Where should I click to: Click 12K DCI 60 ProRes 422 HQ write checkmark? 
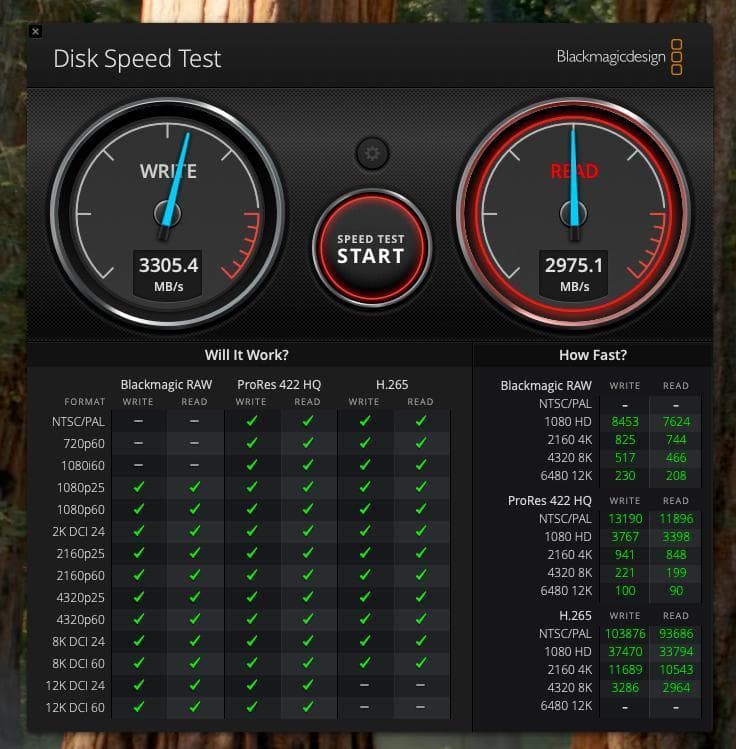click(252, 706)
